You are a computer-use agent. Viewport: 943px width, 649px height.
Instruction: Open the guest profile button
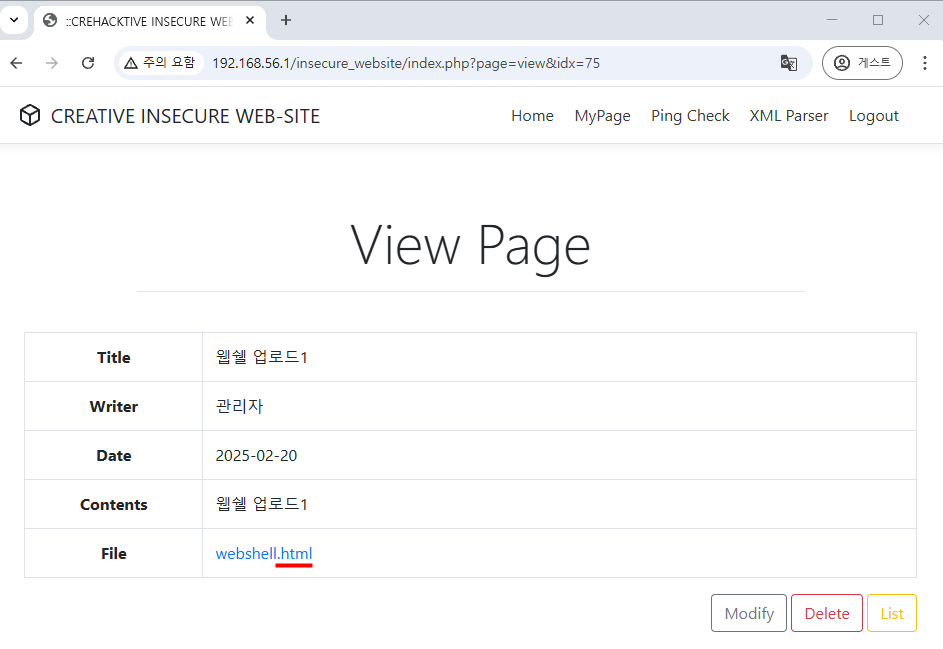(x=862, y=63)
